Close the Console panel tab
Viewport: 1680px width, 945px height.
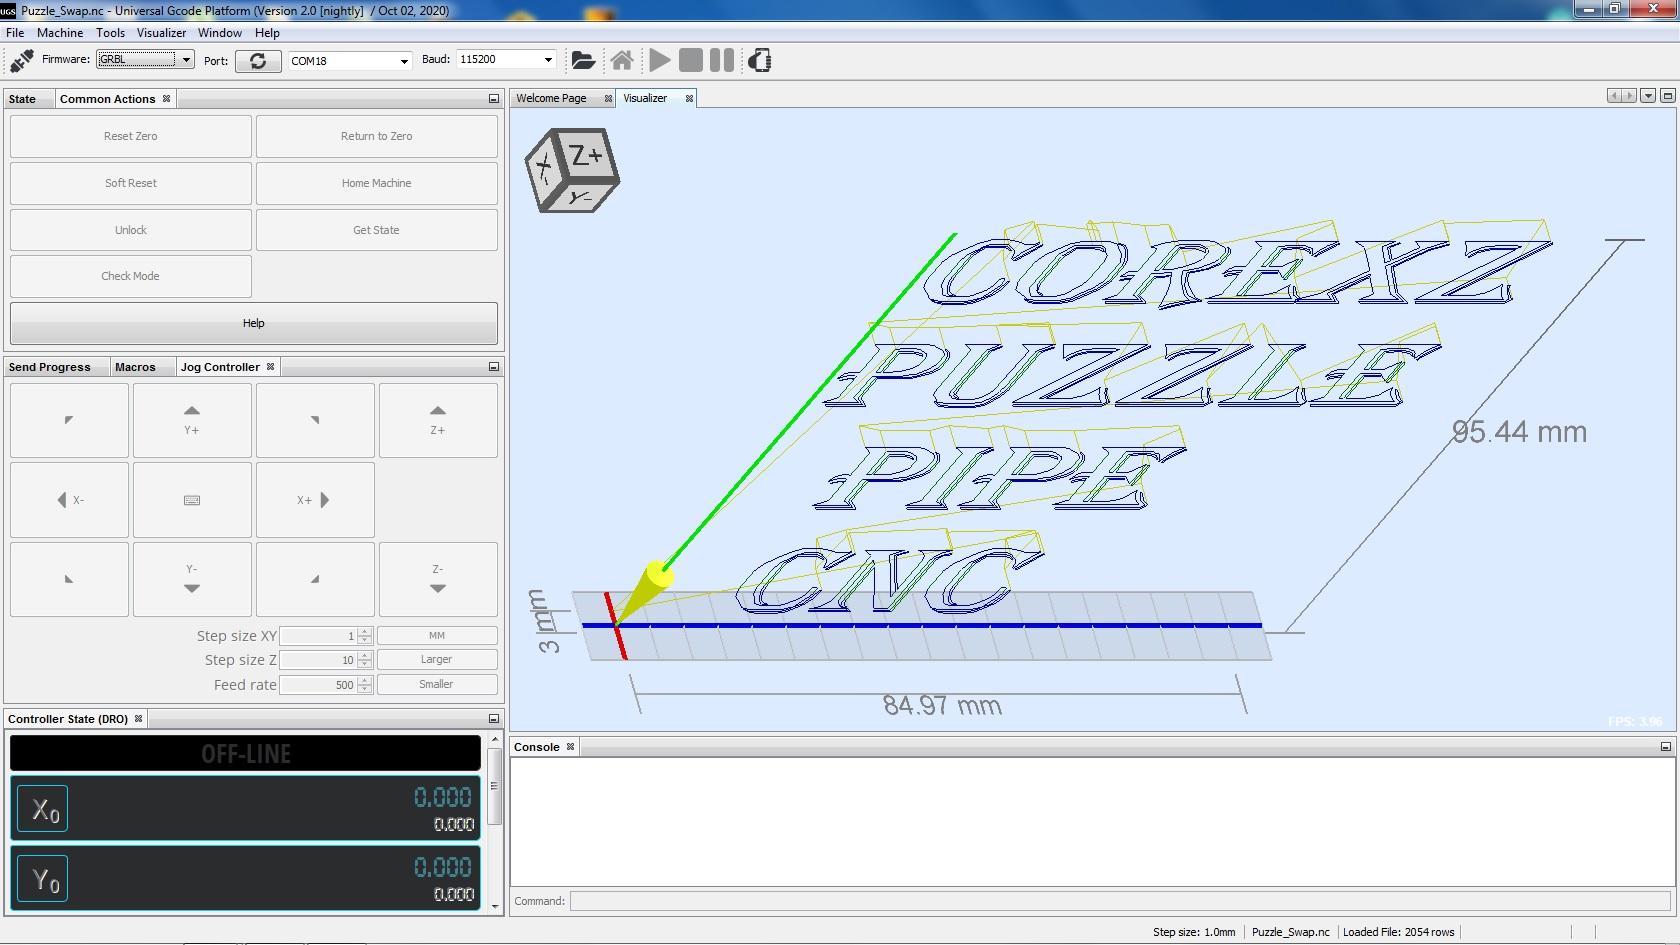click(571, 747)
